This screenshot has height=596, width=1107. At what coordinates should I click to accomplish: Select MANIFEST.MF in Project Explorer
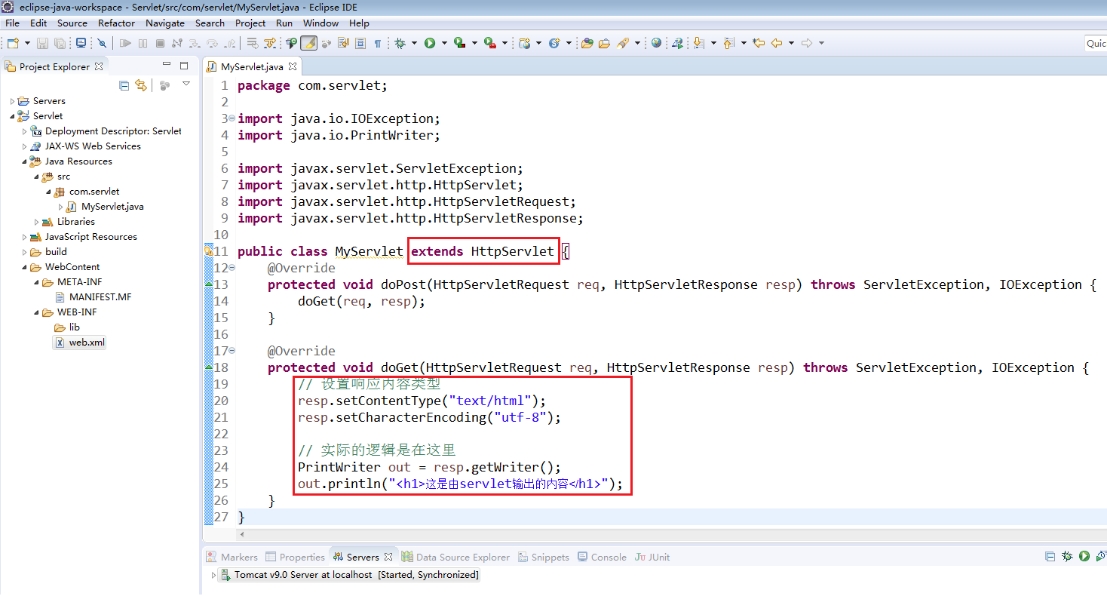(x=93, y=297)
